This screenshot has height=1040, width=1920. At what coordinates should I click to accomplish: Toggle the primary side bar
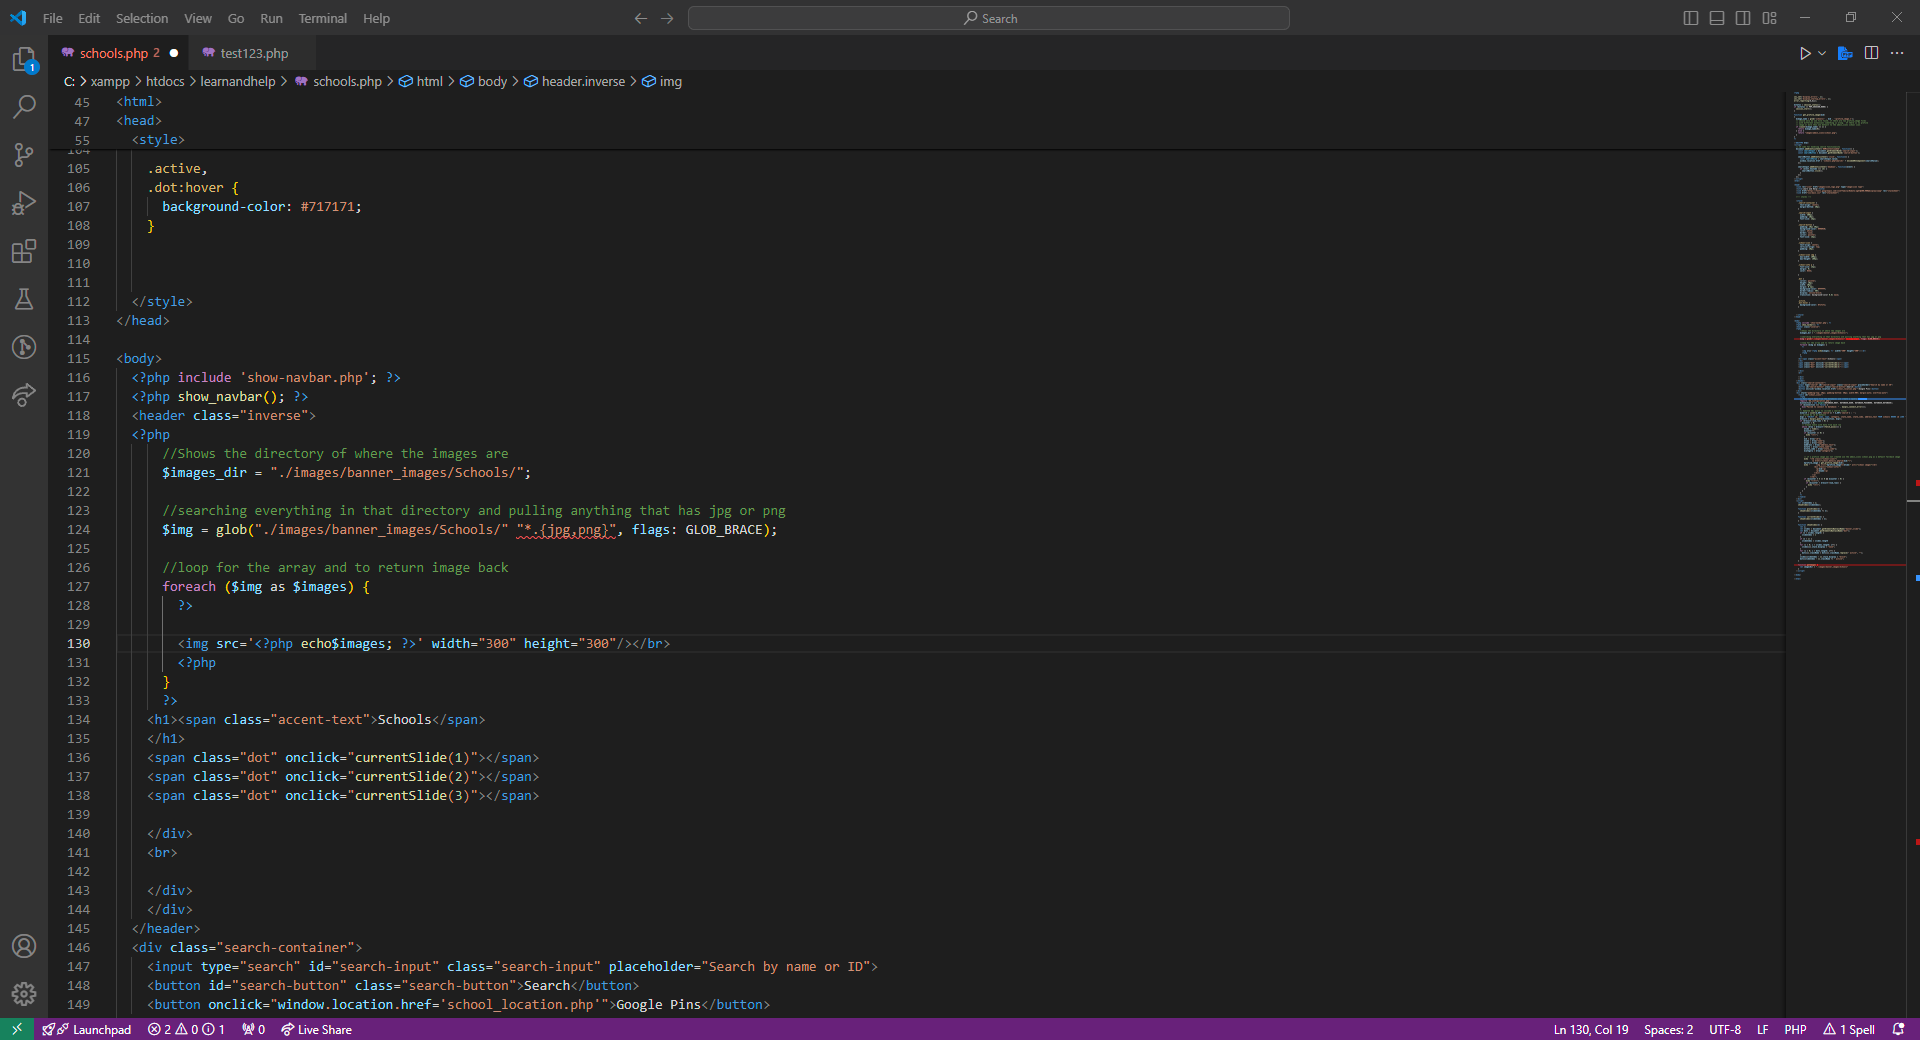1691,18
